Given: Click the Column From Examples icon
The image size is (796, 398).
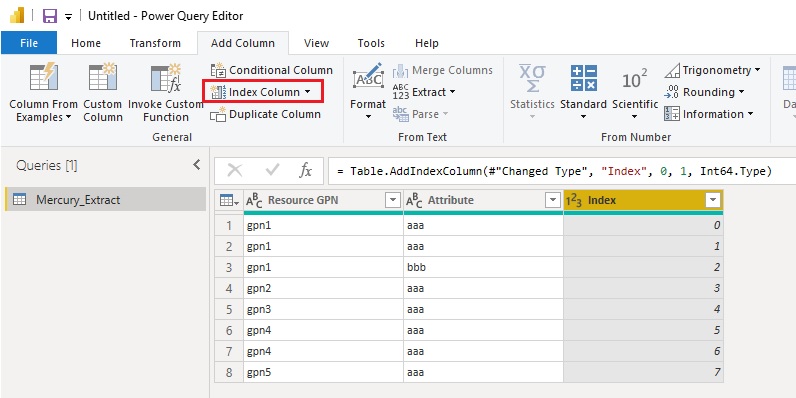Looking at the screenshot, I should [x=43, y=78].
